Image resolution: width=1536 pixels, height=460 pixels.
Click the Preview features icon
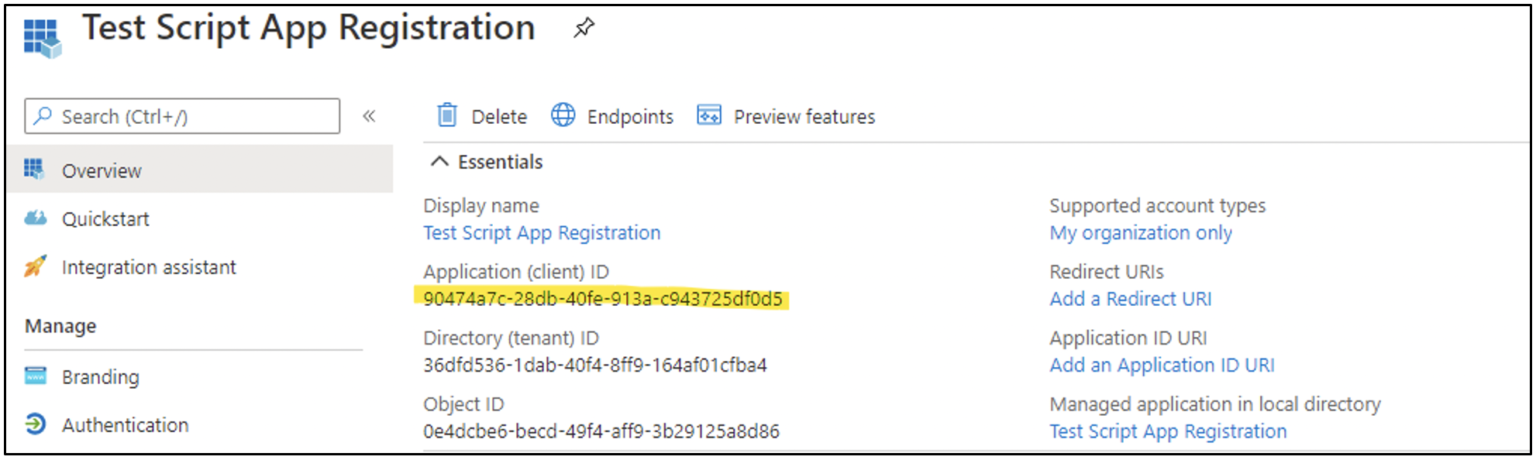(709, 116)
